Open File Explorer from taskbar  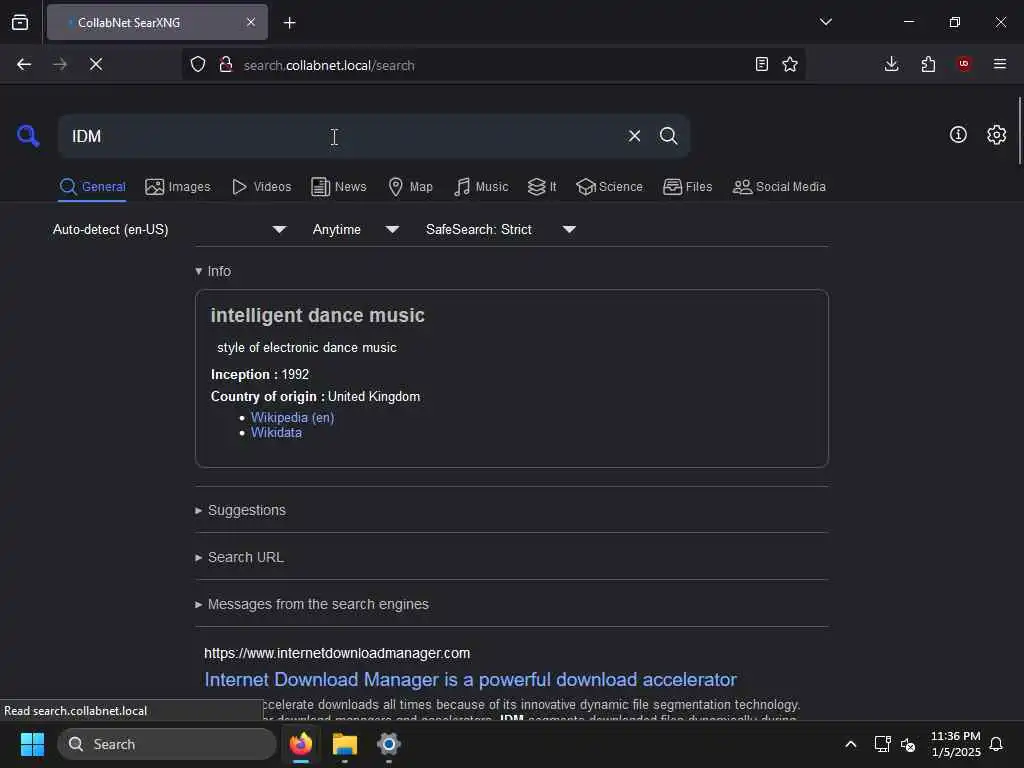tap(345, 744)
